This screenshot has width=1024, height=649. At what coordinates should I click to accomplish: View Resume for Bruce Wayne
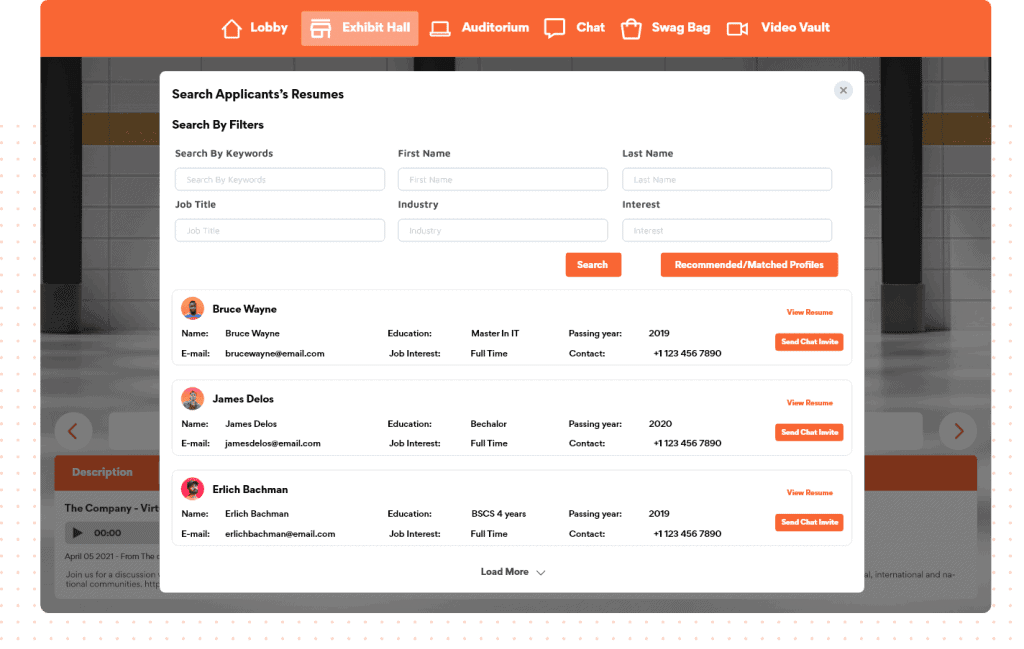(x=809, y=312)
